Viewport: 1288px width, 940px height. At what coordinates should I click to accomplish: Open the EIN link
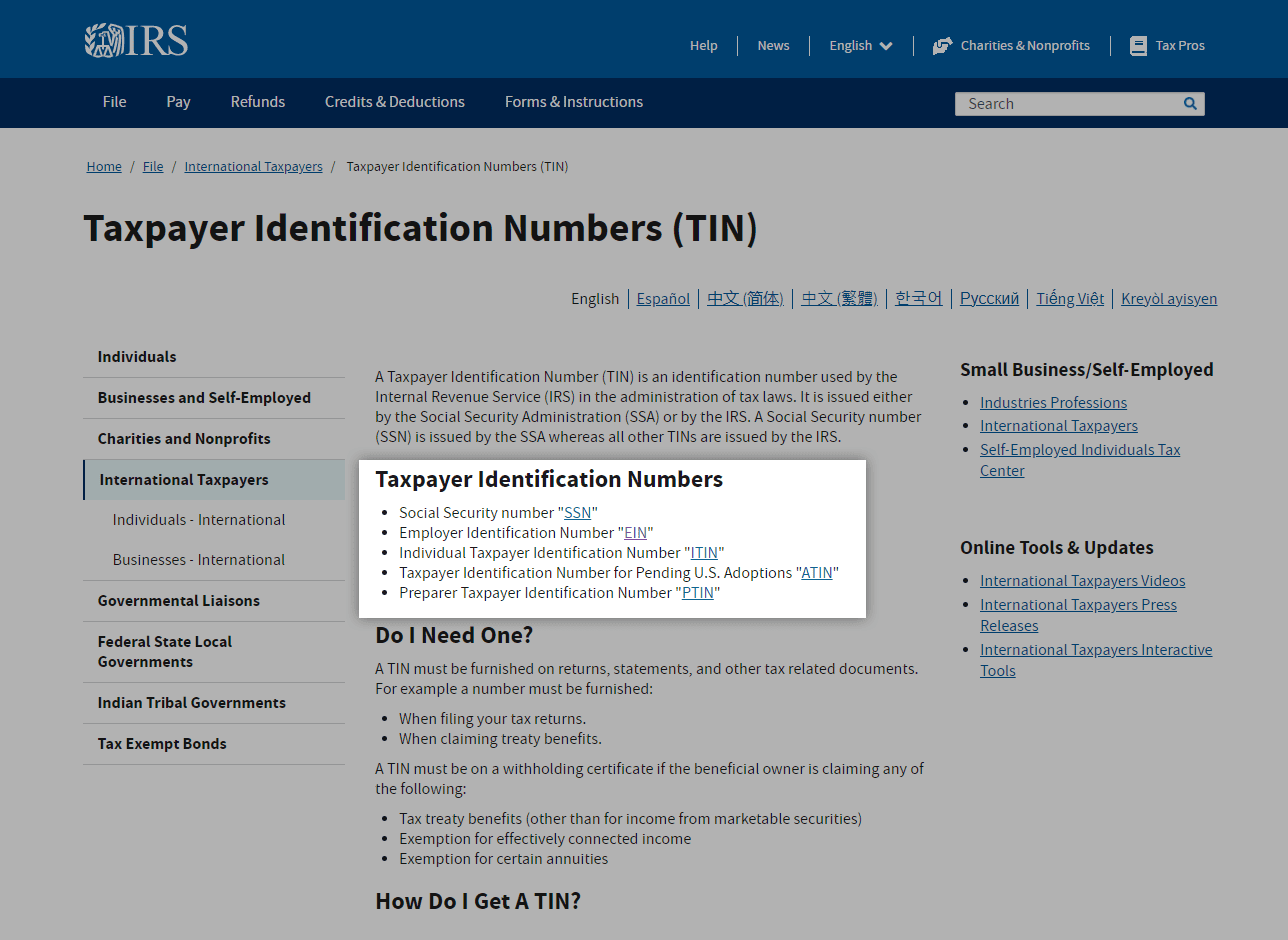point(635,533)
